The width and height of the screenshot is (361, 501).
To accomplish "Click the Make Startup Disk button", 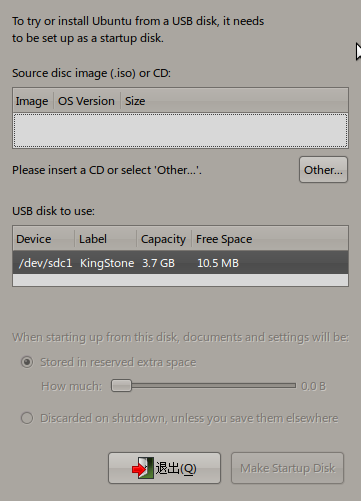I will [287, 468].
